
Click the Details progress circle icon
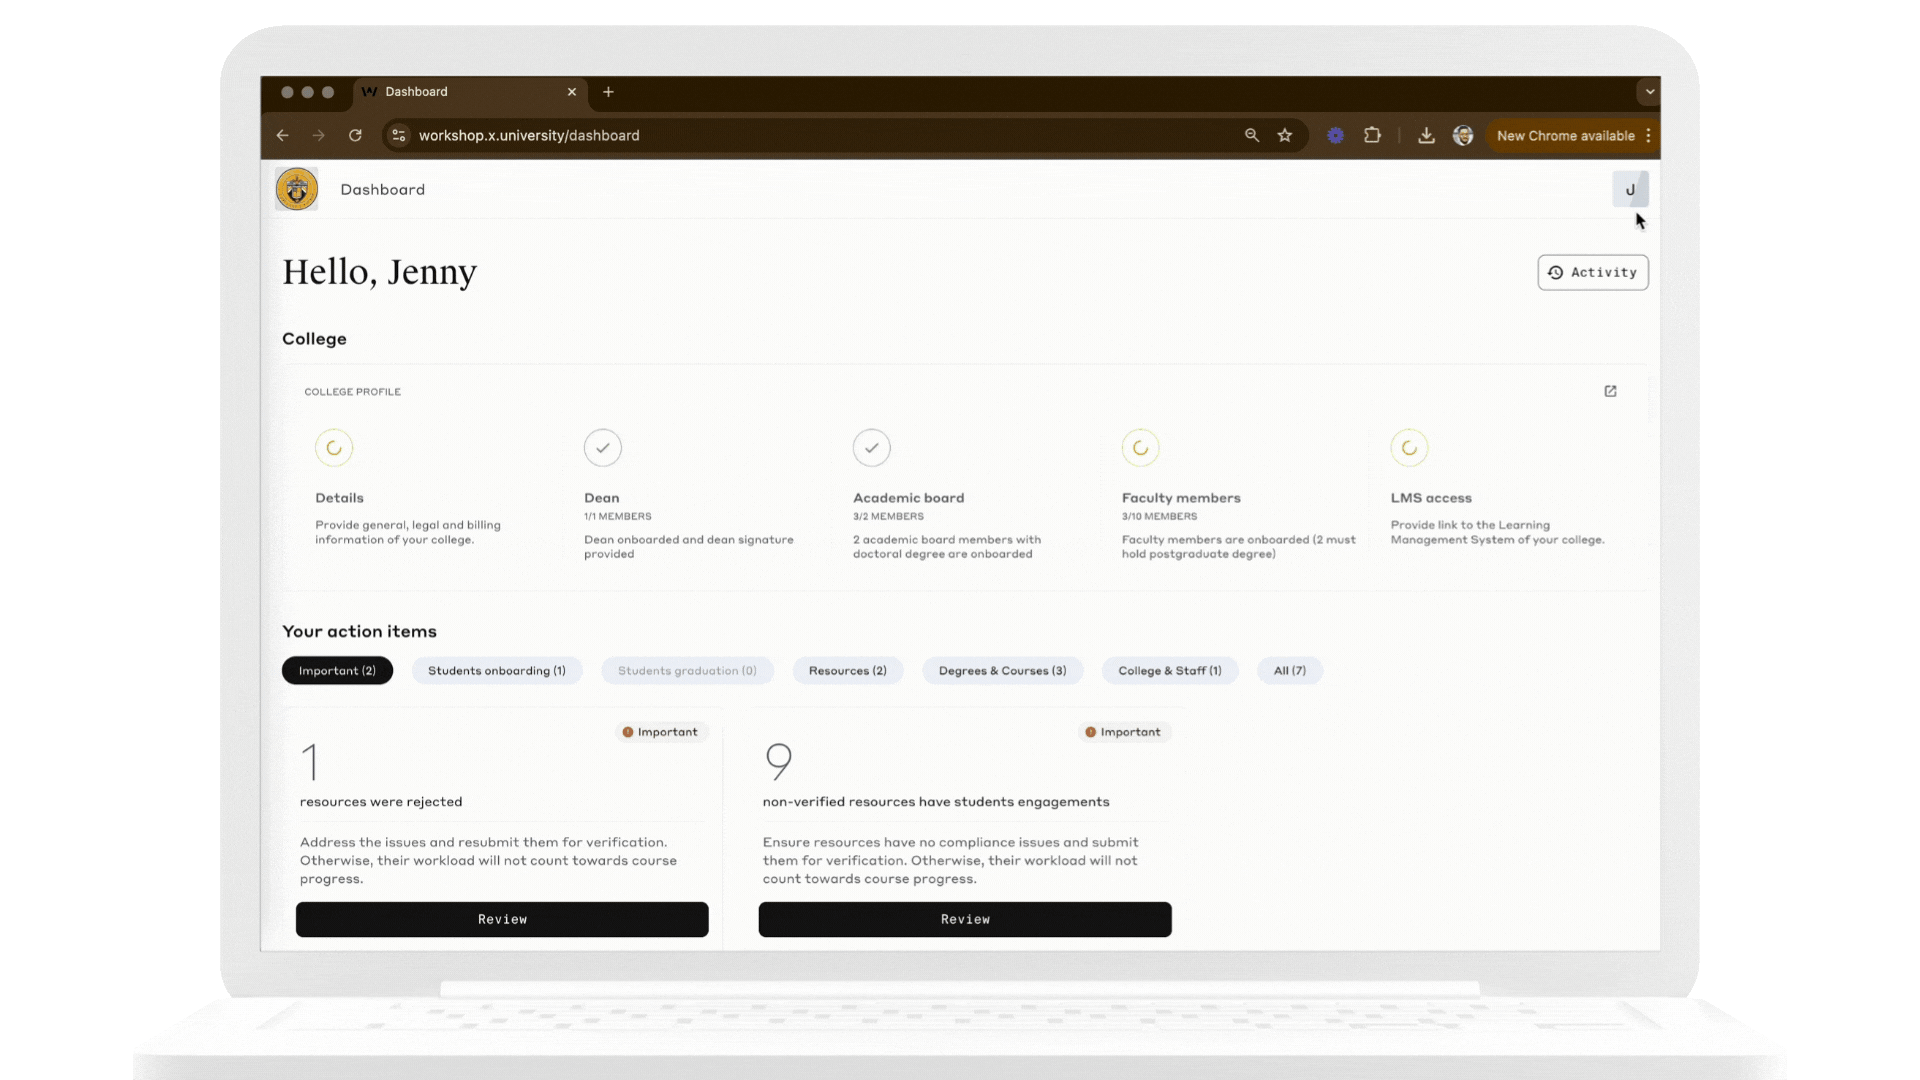point(334,448)
